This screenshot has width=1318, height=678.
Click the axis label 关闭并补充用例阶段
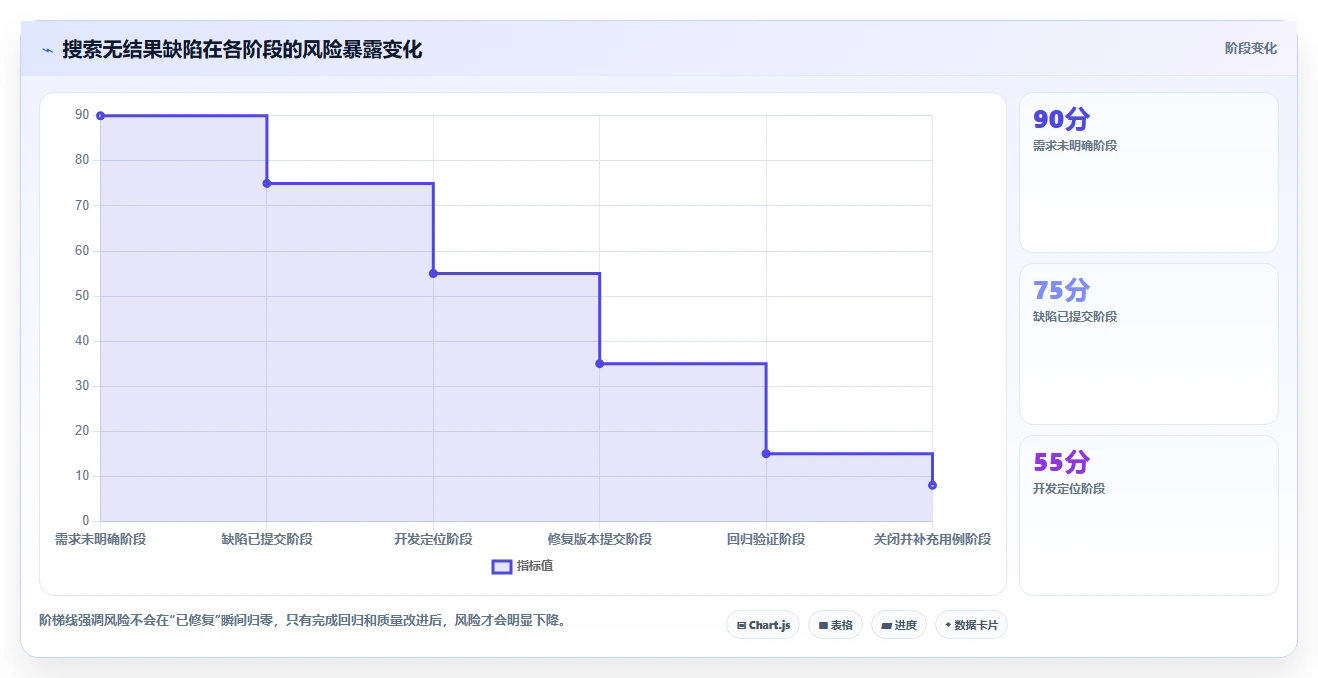932,539
